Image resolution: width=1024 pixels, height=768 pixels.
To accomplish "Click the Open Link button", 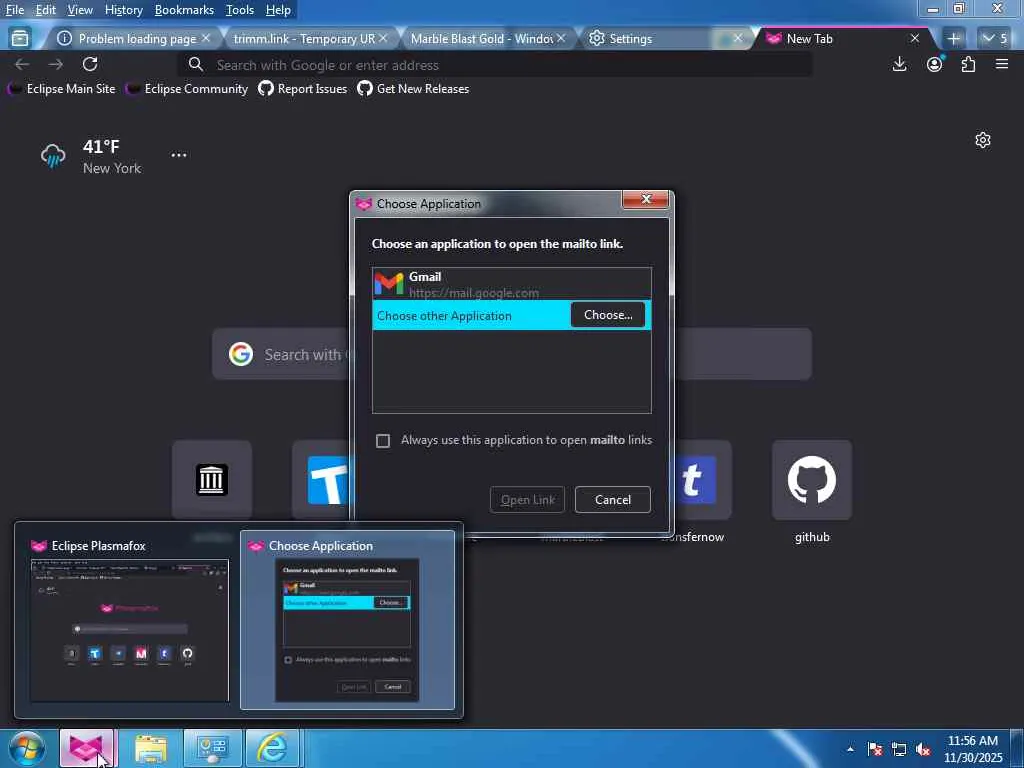I will tap(527, 500).
